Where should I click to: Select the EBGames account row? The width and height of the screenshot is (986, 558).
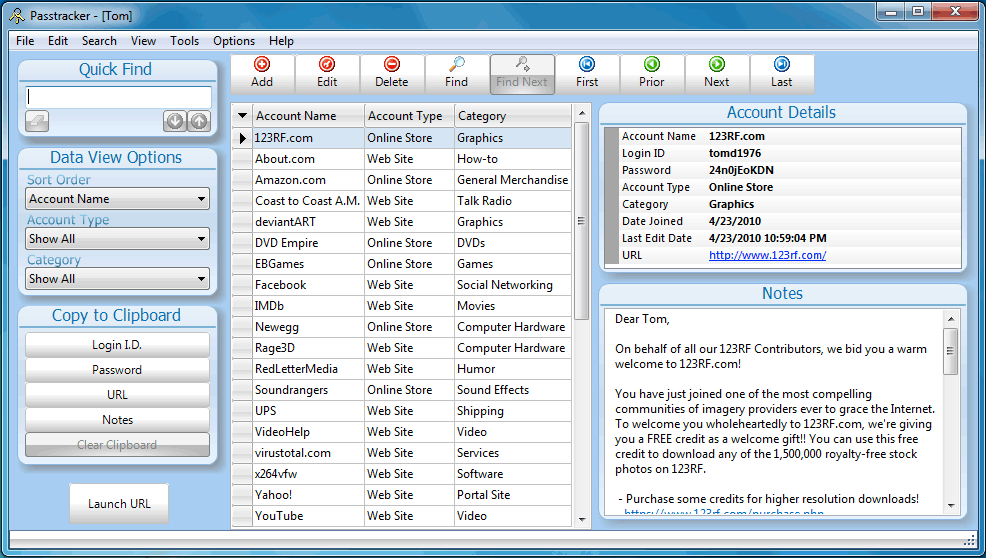tap(402, 264)
